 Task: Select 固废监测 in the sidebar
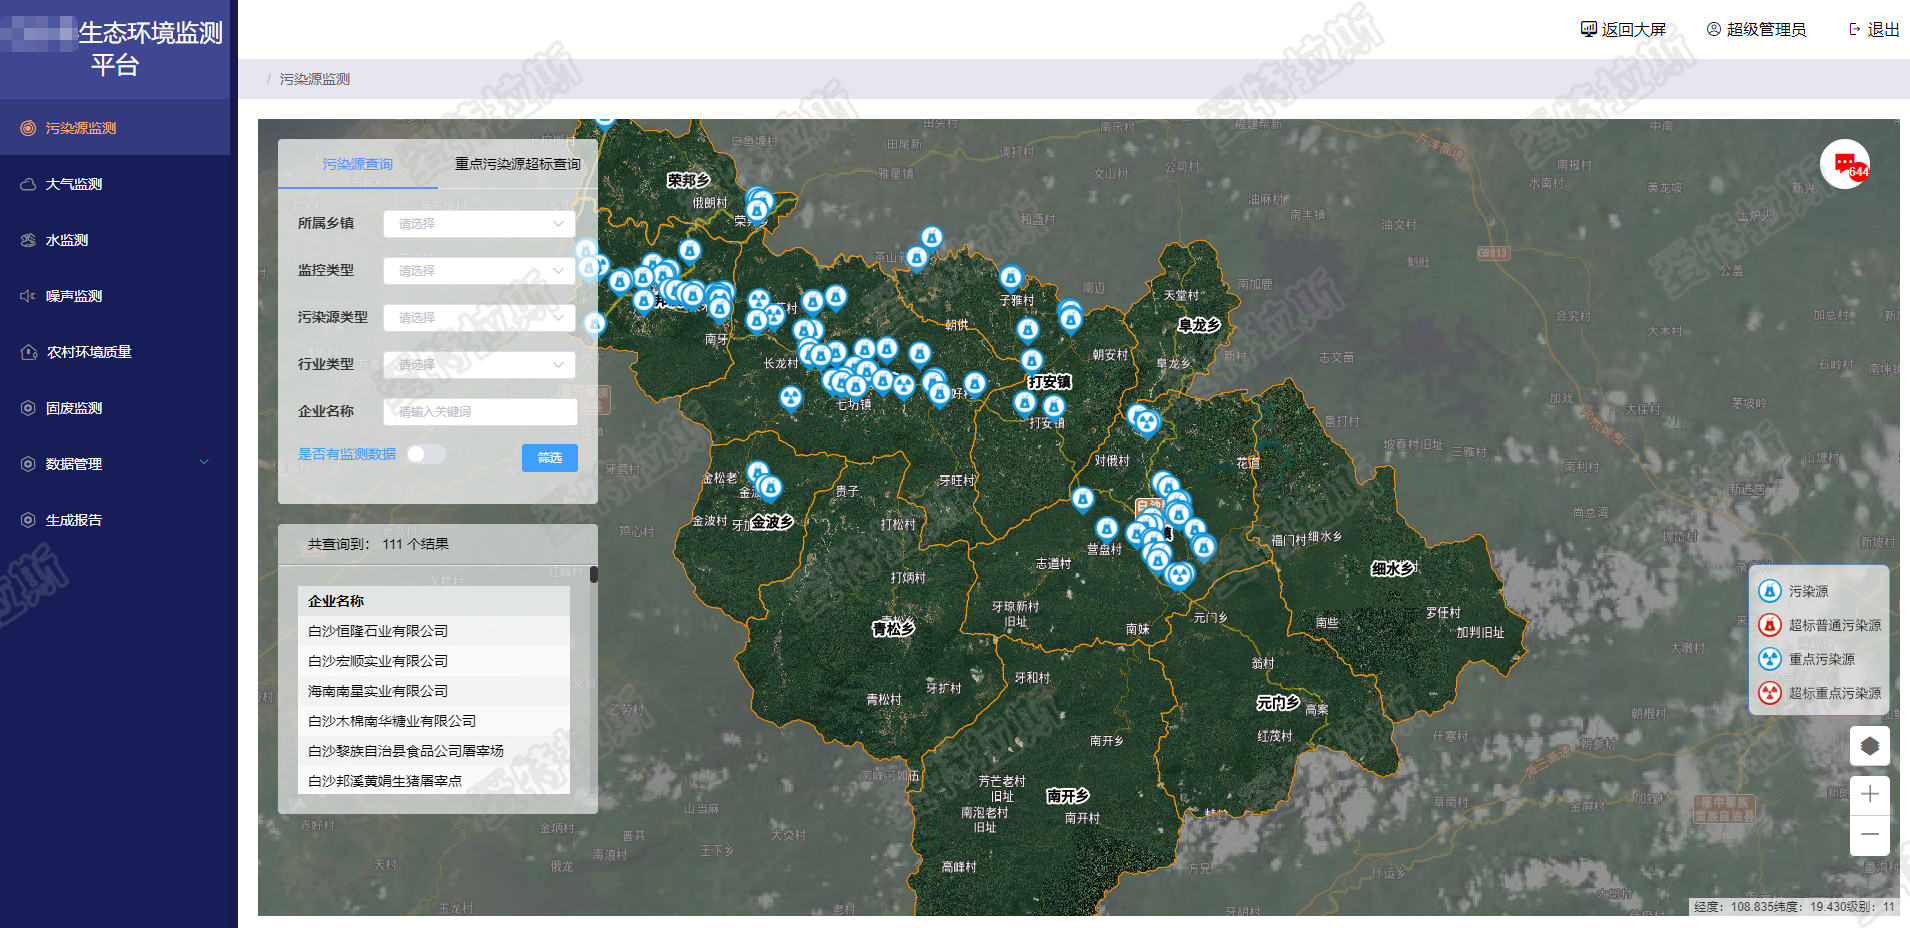click(74, 408)
